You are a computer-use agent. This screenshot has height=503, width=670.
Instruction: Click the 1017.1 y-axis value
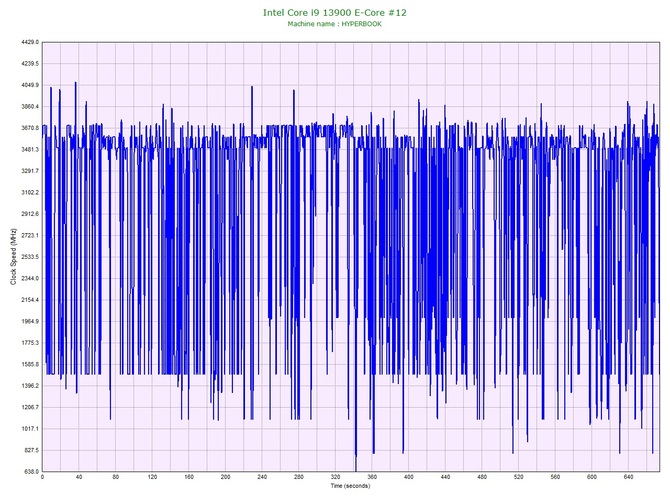coord(30,429)
